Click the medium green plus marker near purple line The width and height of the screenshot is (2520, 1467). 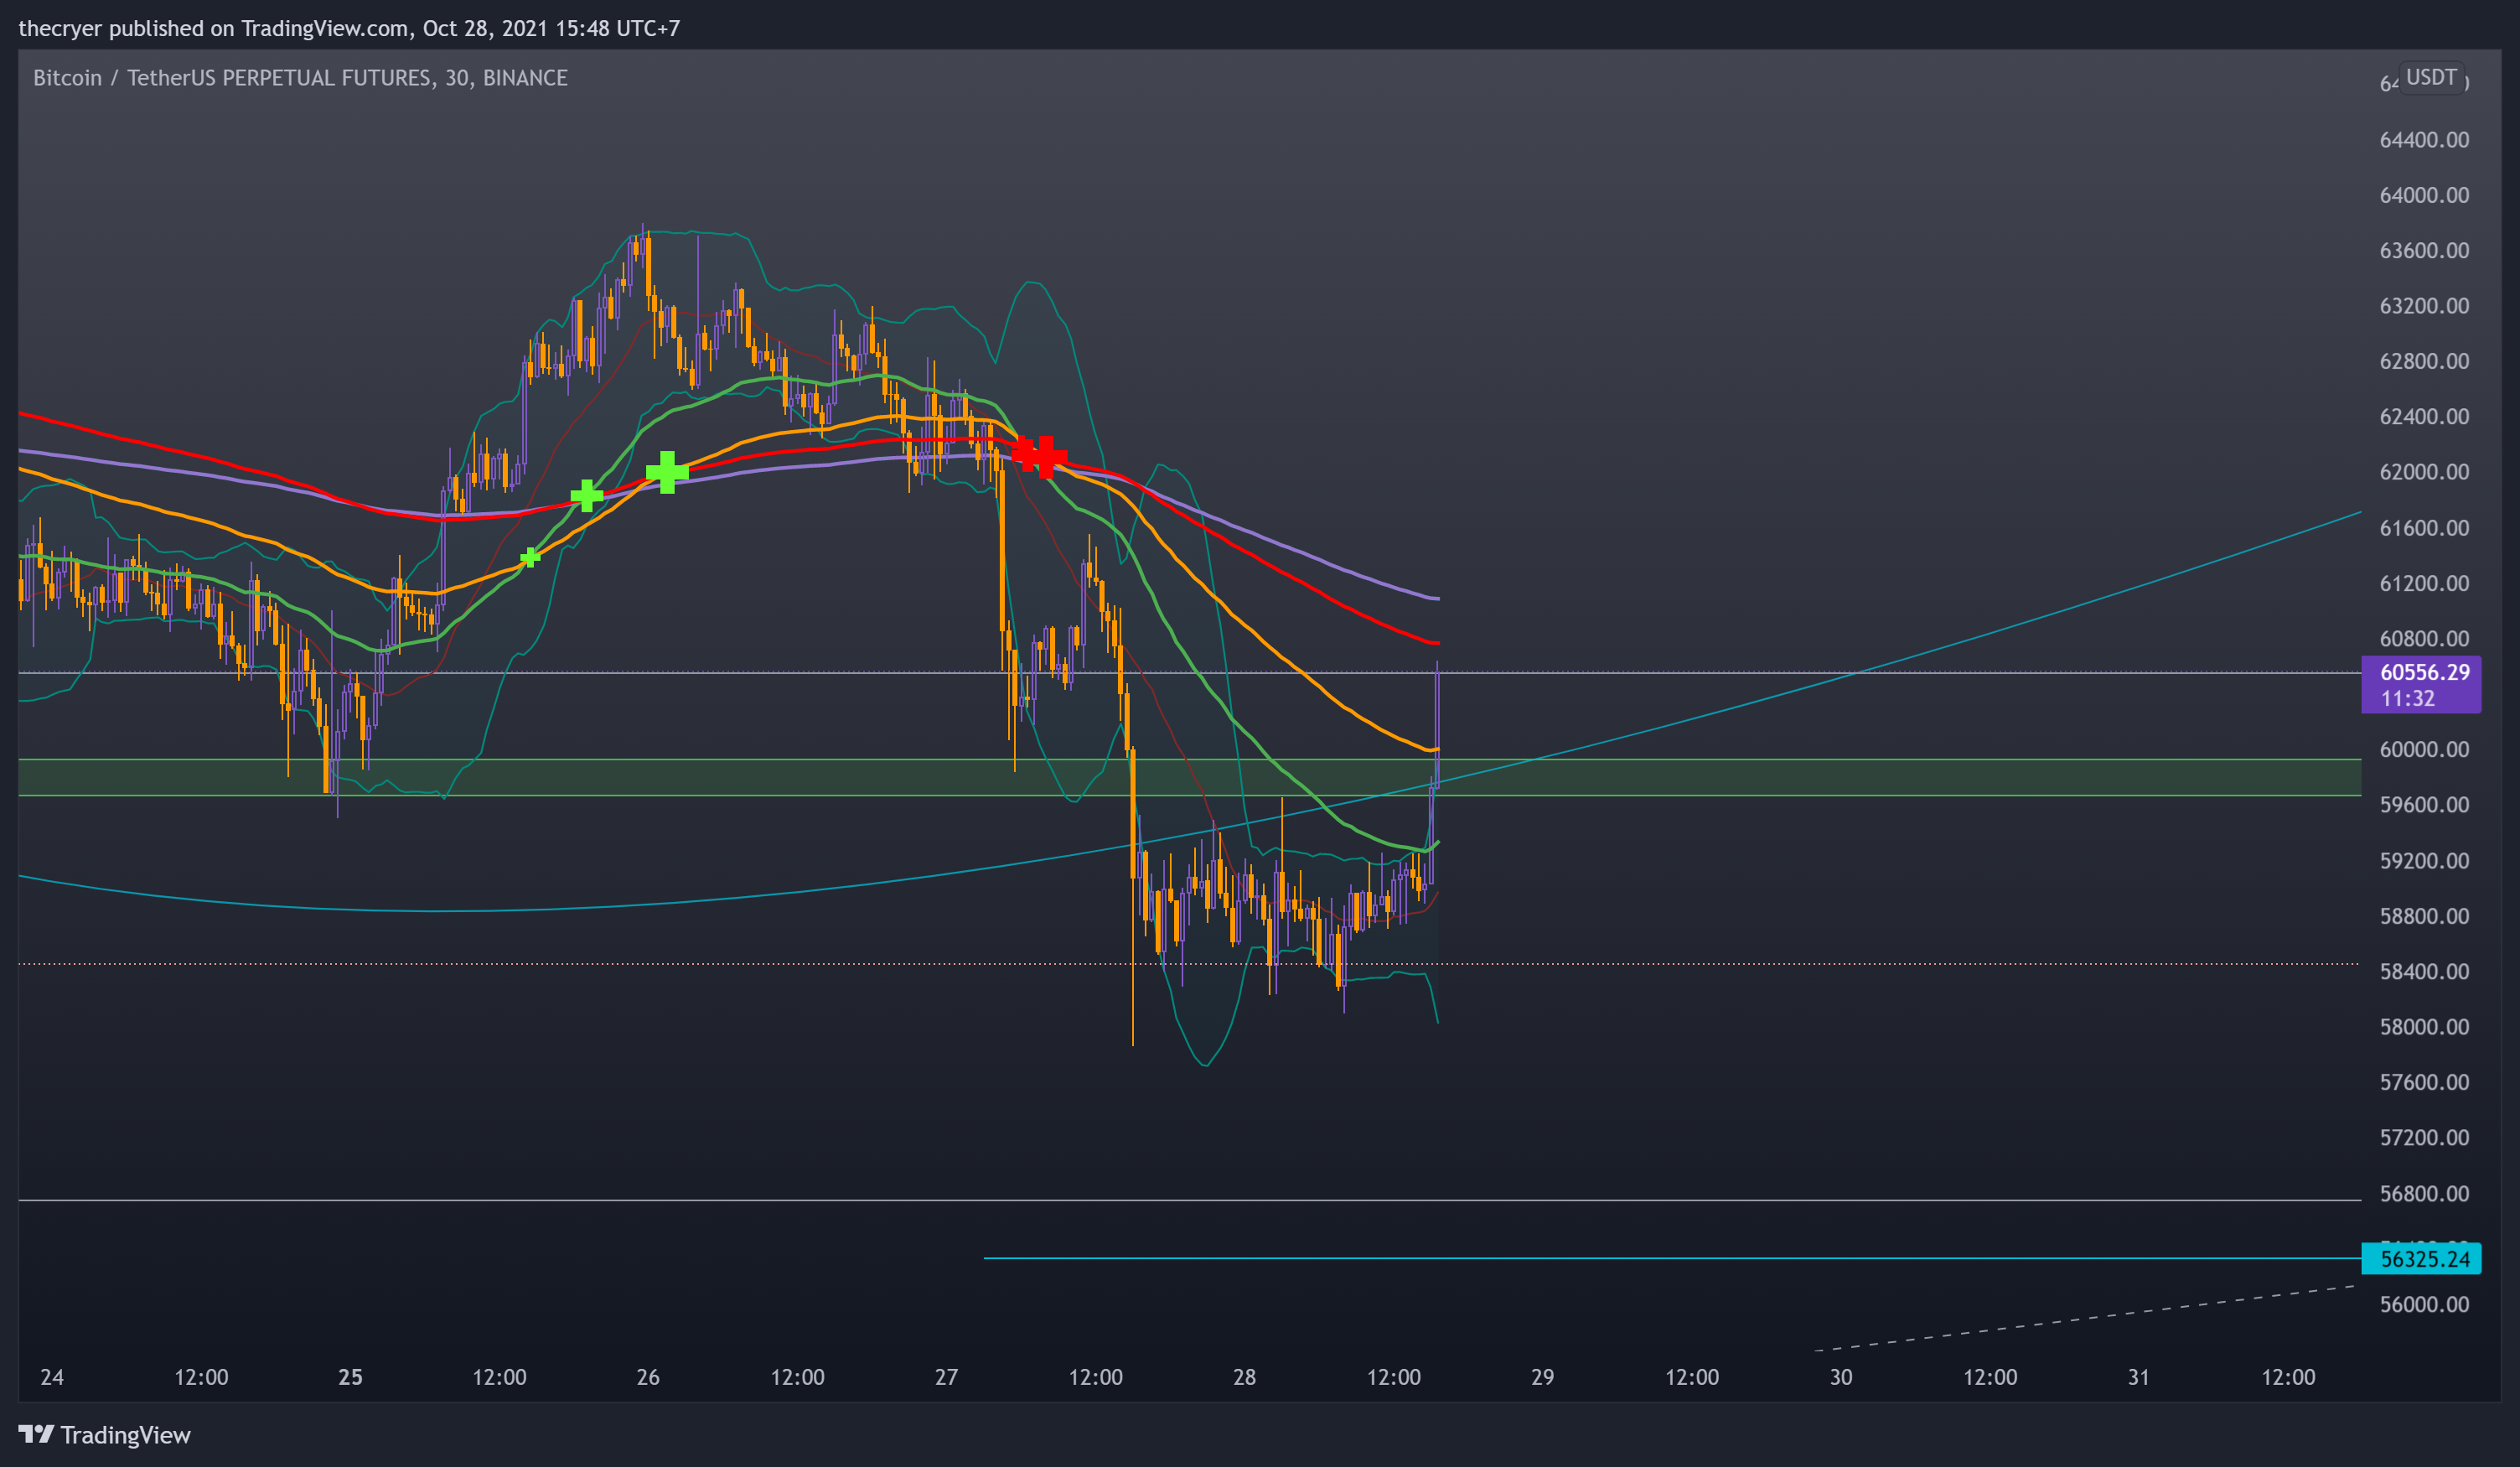(x=587, y=496)
